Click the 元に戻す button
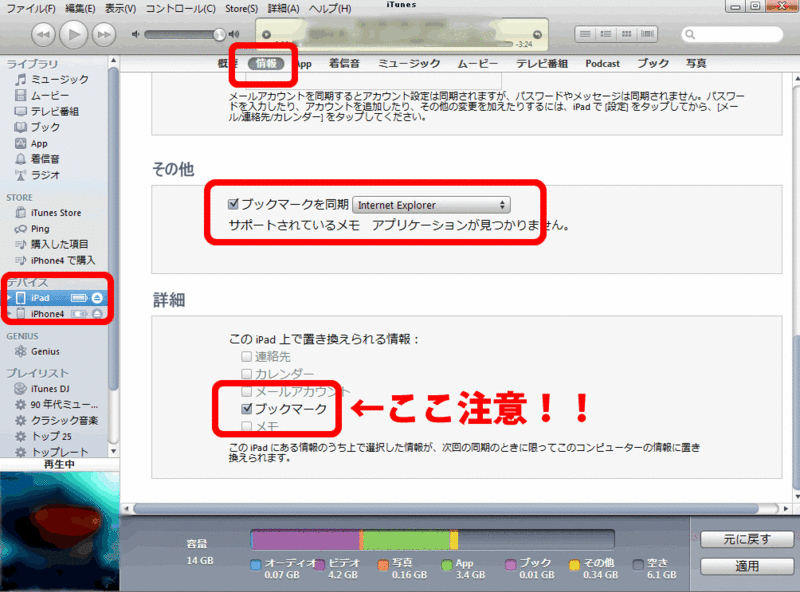Viewport: 800px width, 592px height. pyautogui.click(x=747, y=539)
